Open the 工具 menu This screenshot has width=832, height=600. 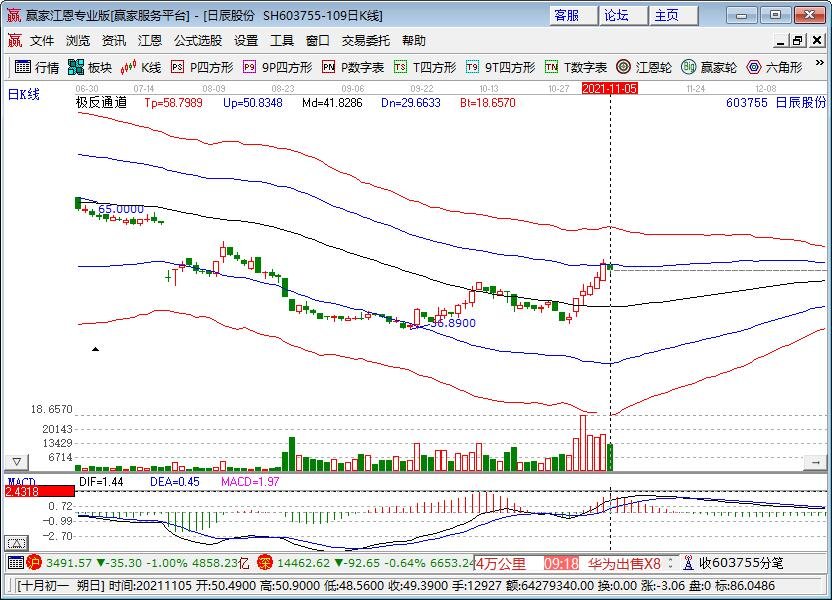click(282, 41)
